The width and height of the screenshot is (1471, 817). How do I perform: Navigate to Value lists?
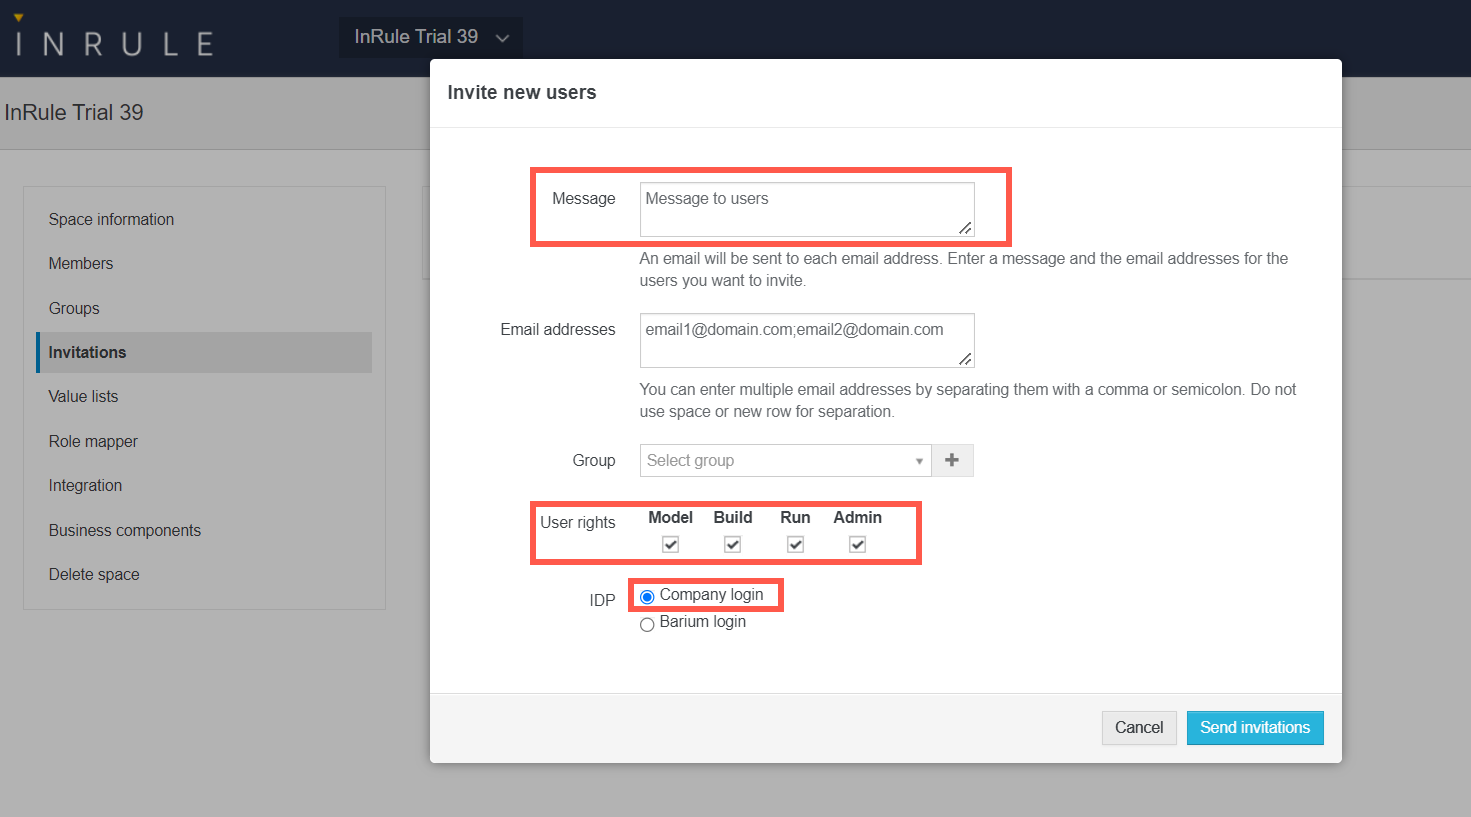click(83, 397)
